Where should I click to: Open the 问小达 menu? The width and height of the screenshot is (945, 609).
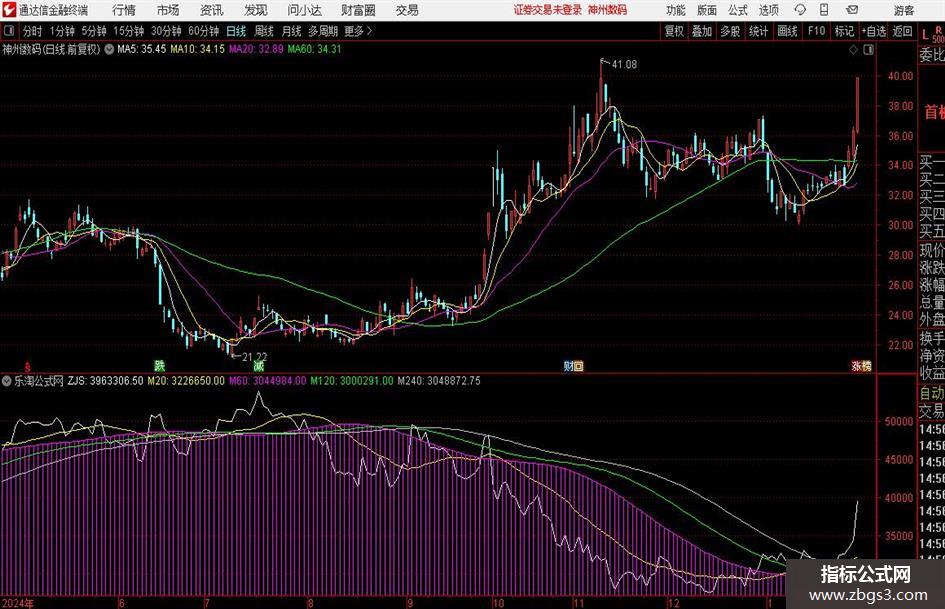point(304,10)
